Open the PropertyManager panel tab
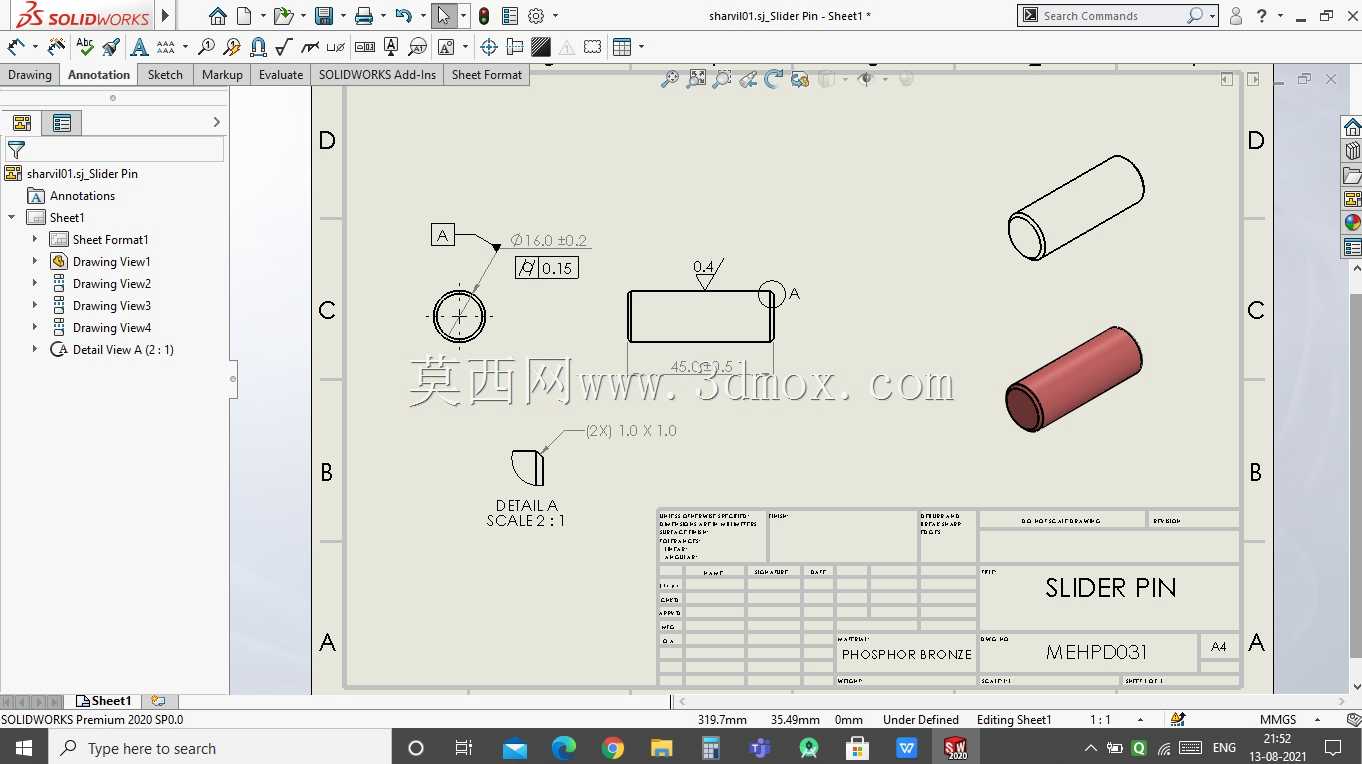Screen dimensions: 1362x764 tap(62, 123)
